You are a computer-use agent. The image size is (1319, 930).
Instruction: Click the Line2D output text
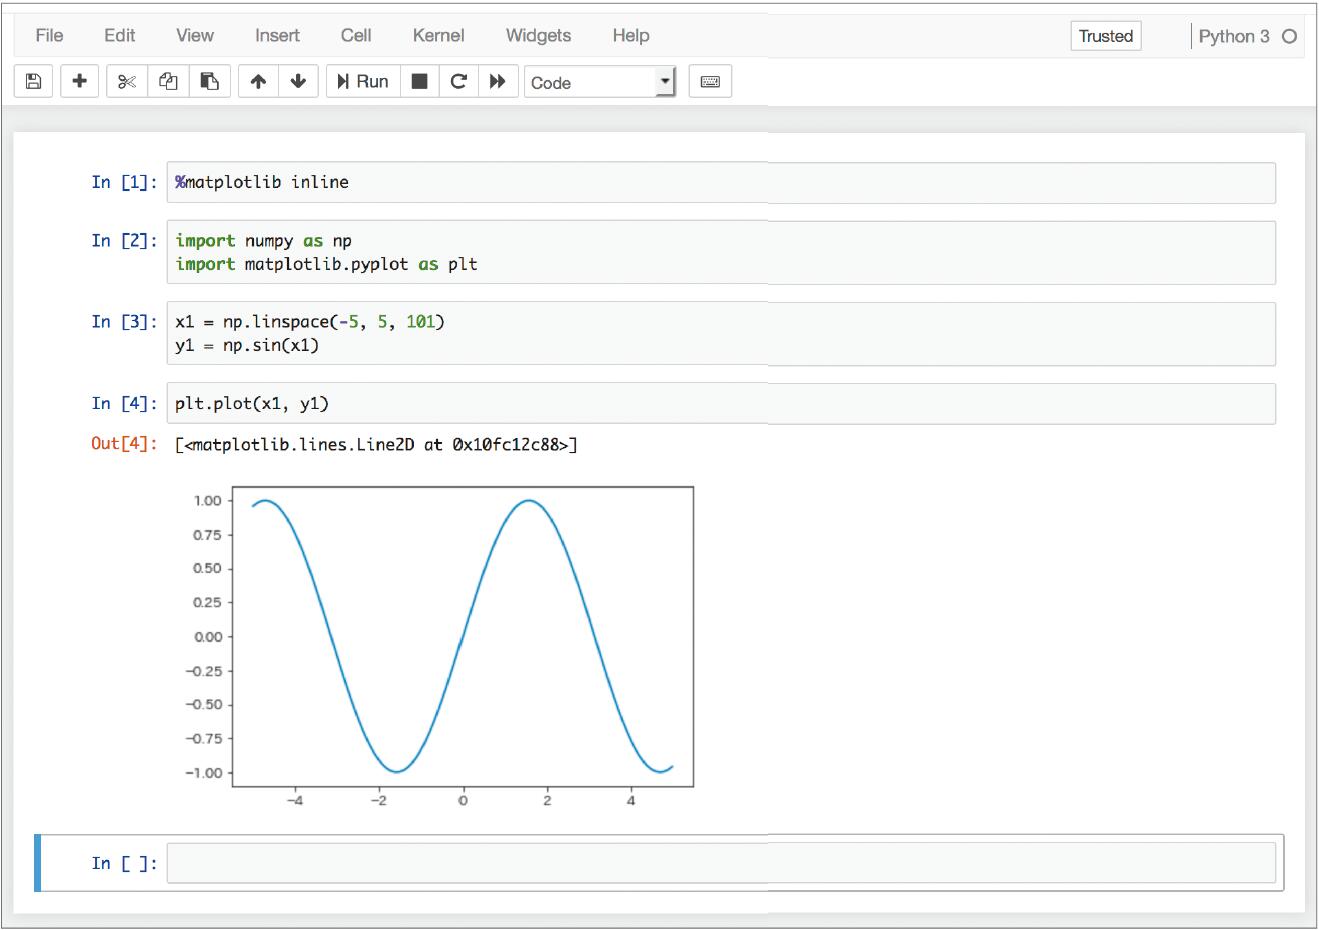[376, 444]
